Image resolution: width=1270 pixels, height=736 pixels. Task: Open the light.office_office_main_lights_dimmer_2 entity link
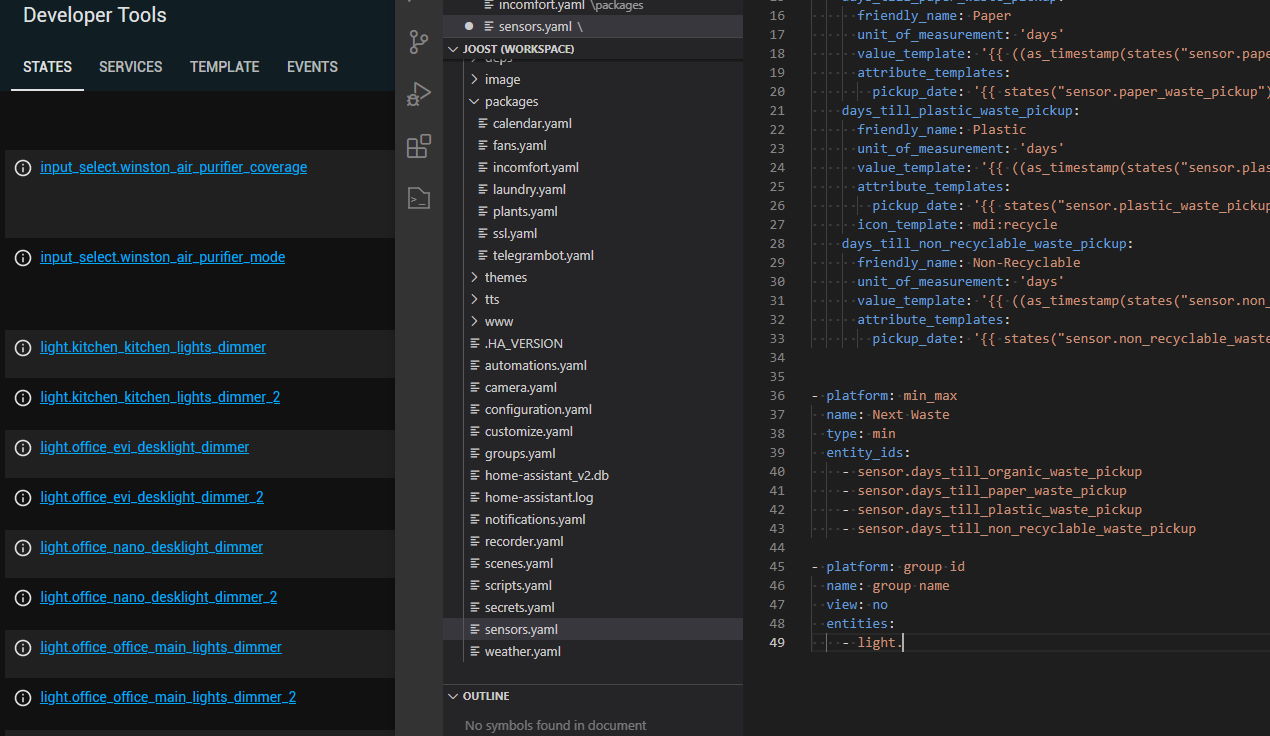pos(168,697)
